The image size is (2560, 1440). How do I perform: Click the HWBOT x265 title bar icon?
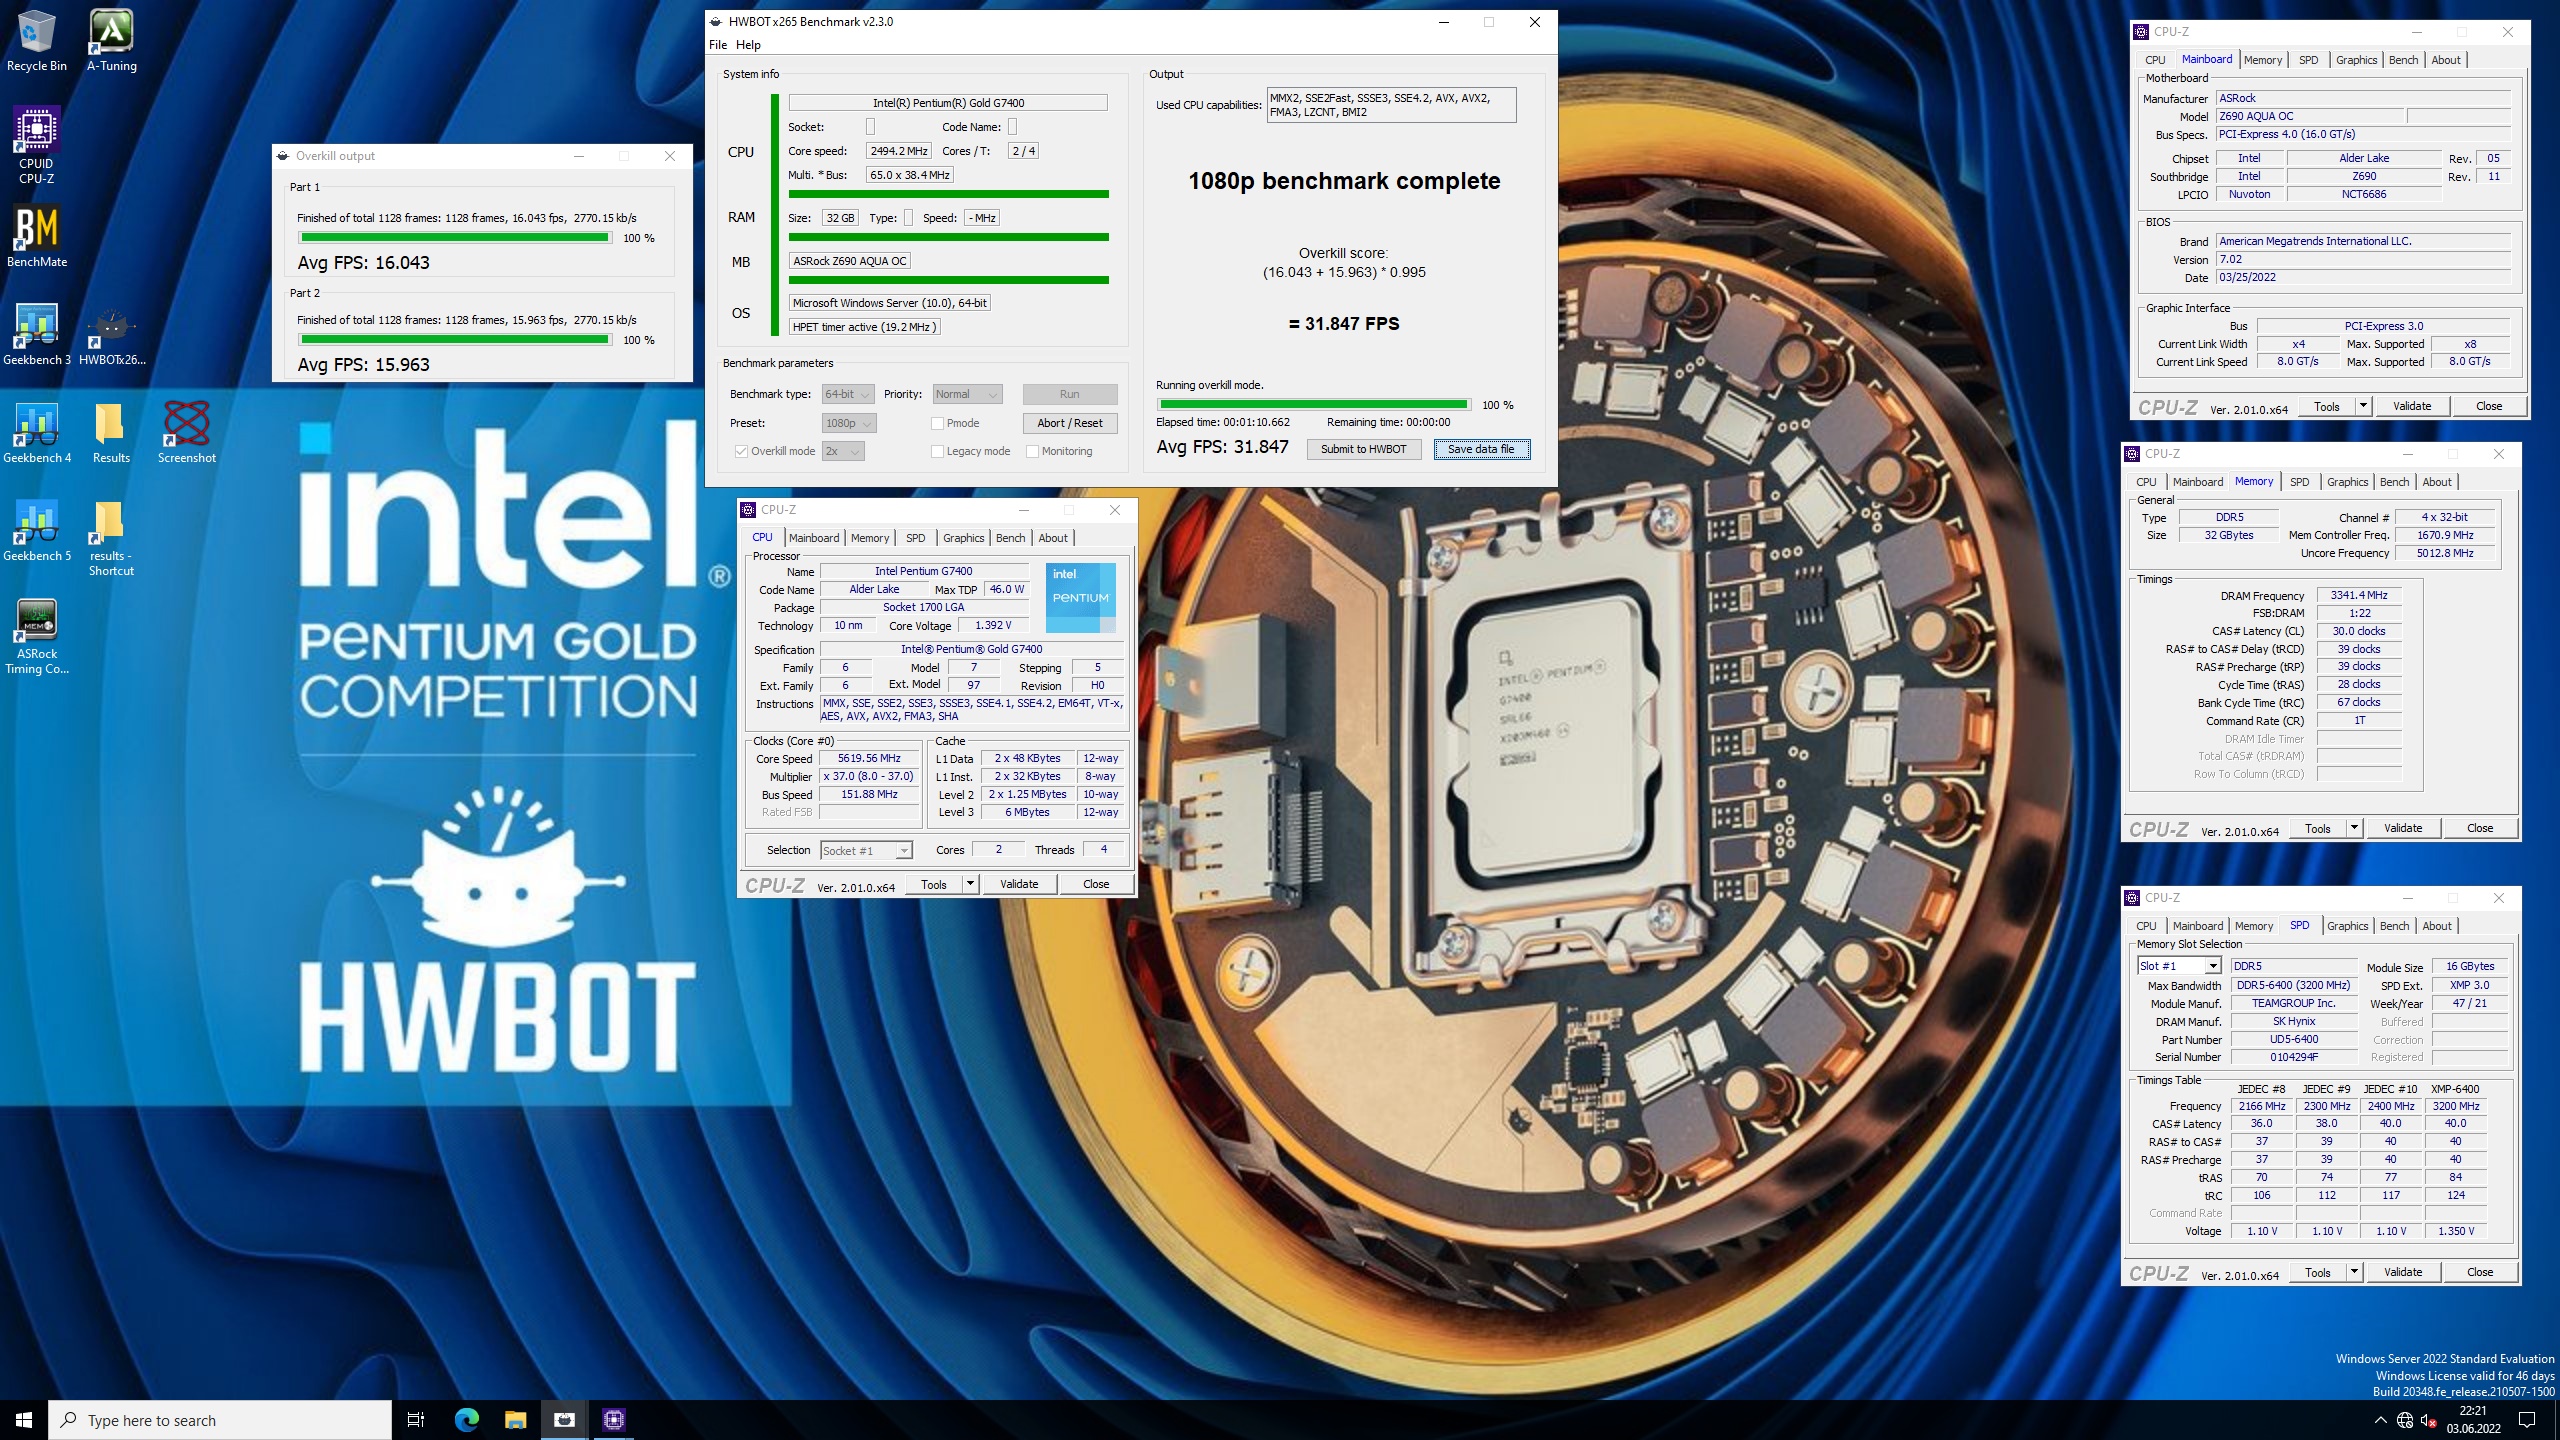pyautogui.click(x=716, y=22)
